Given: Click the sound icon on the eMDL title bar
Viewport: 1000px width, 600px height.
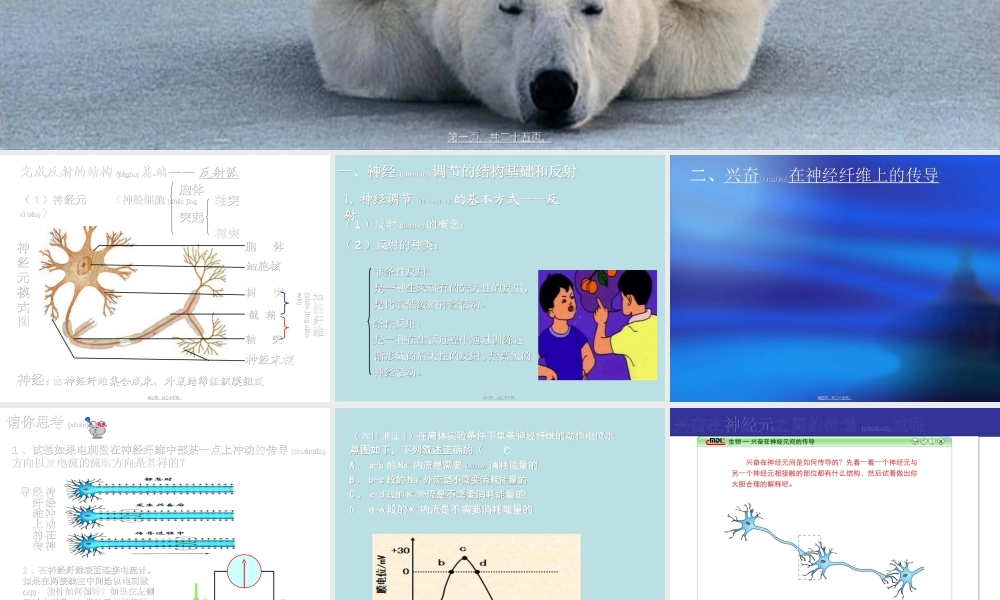Looking at the screenshot, I should coord(915,441).
